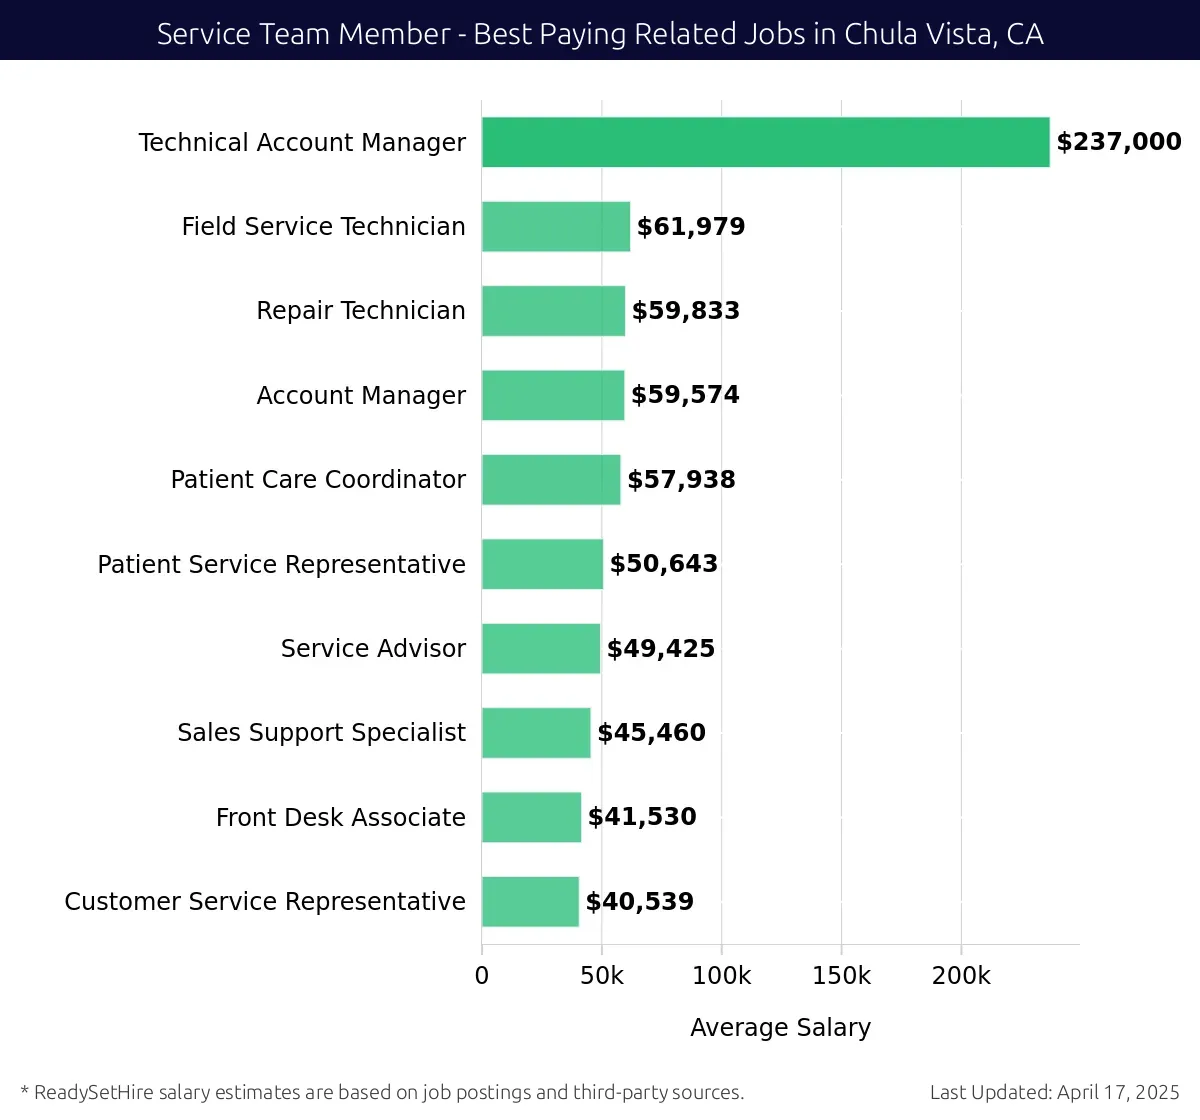Click the Patient Service Representative bar

[x=542, y=564]
